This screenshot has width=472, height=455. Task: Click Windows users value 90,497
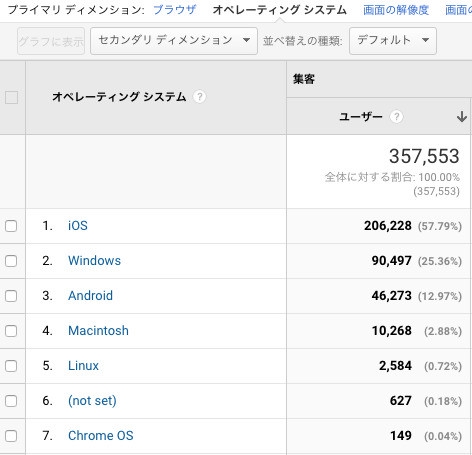pyautogui.click(x=392, y=261)
